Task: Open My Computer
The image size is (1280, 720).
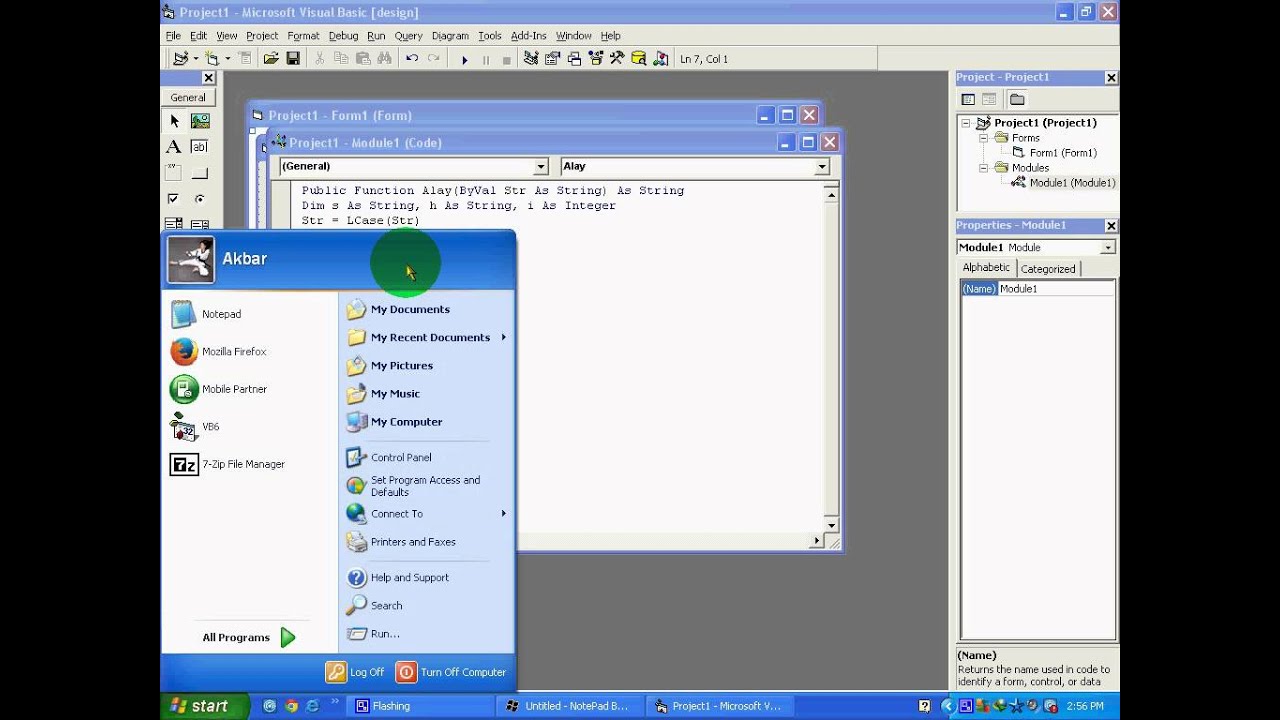Action: [394, 421]
